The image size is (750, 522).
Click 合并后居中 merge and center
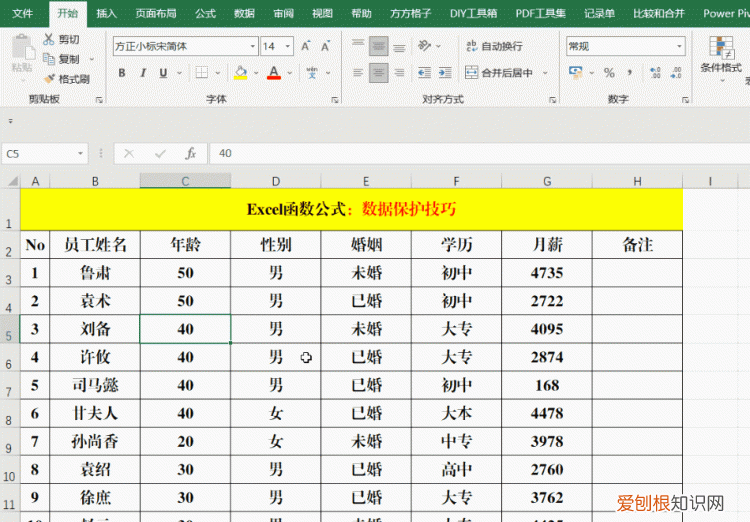[x=499, y=73]
